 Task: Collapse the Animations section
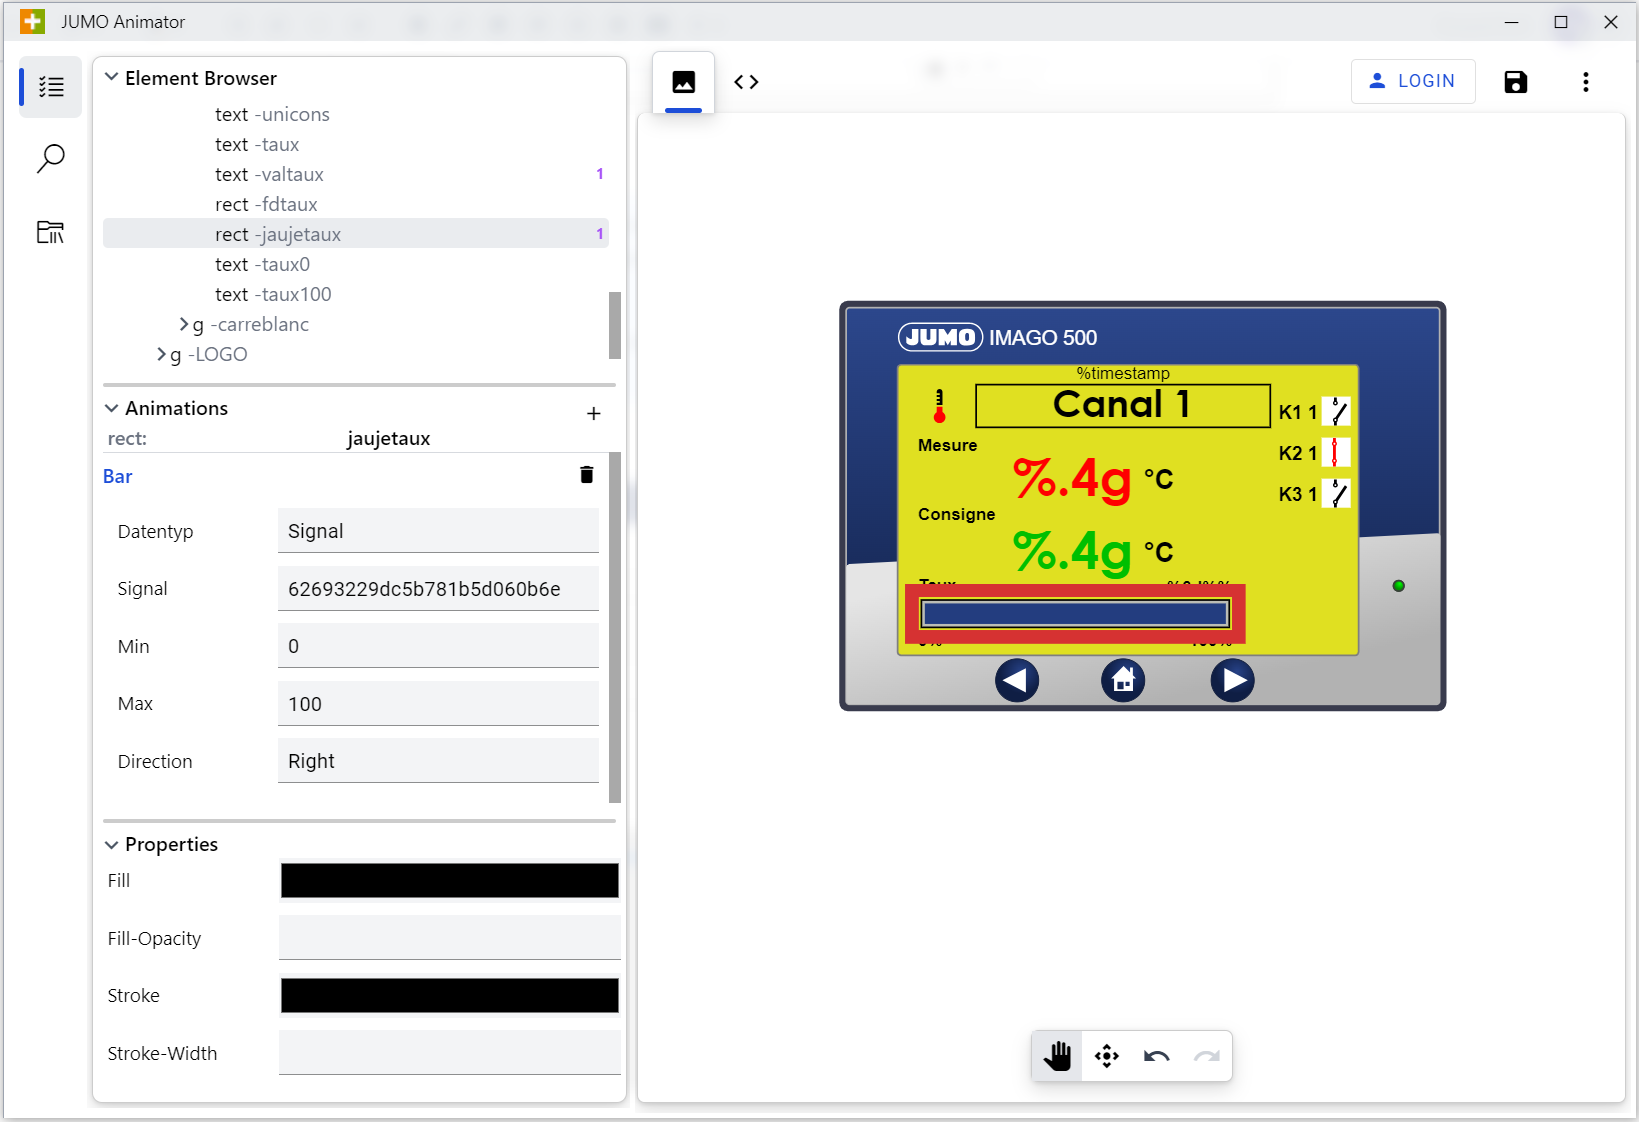tap(112, 408)
